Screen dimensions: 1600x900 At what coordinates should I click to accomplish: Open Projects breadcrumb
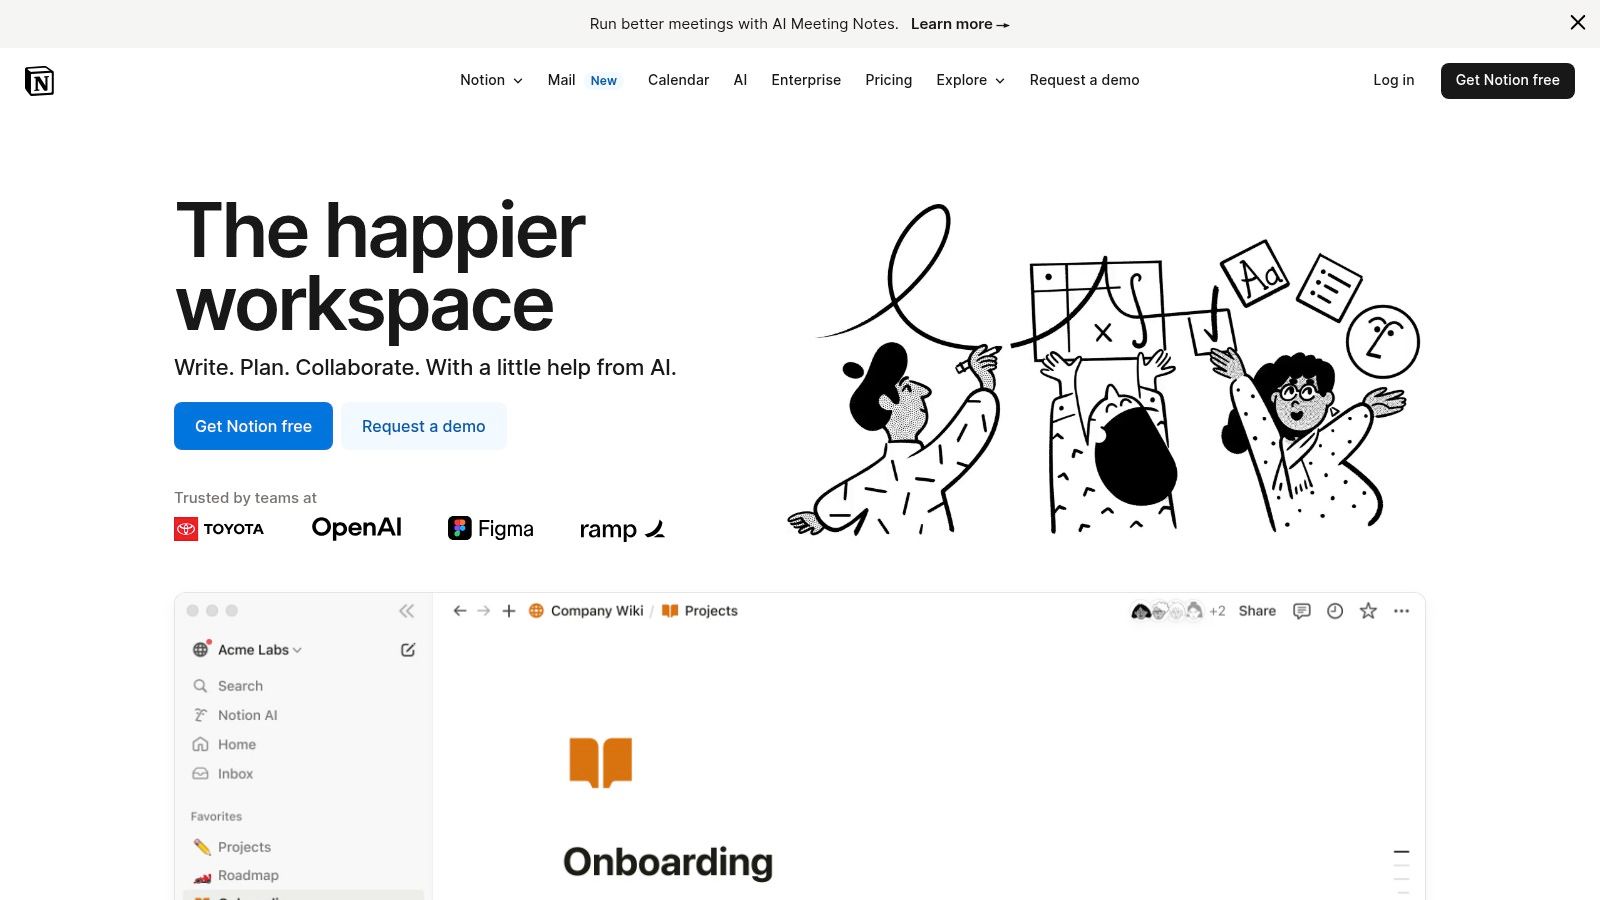point(700,611)
